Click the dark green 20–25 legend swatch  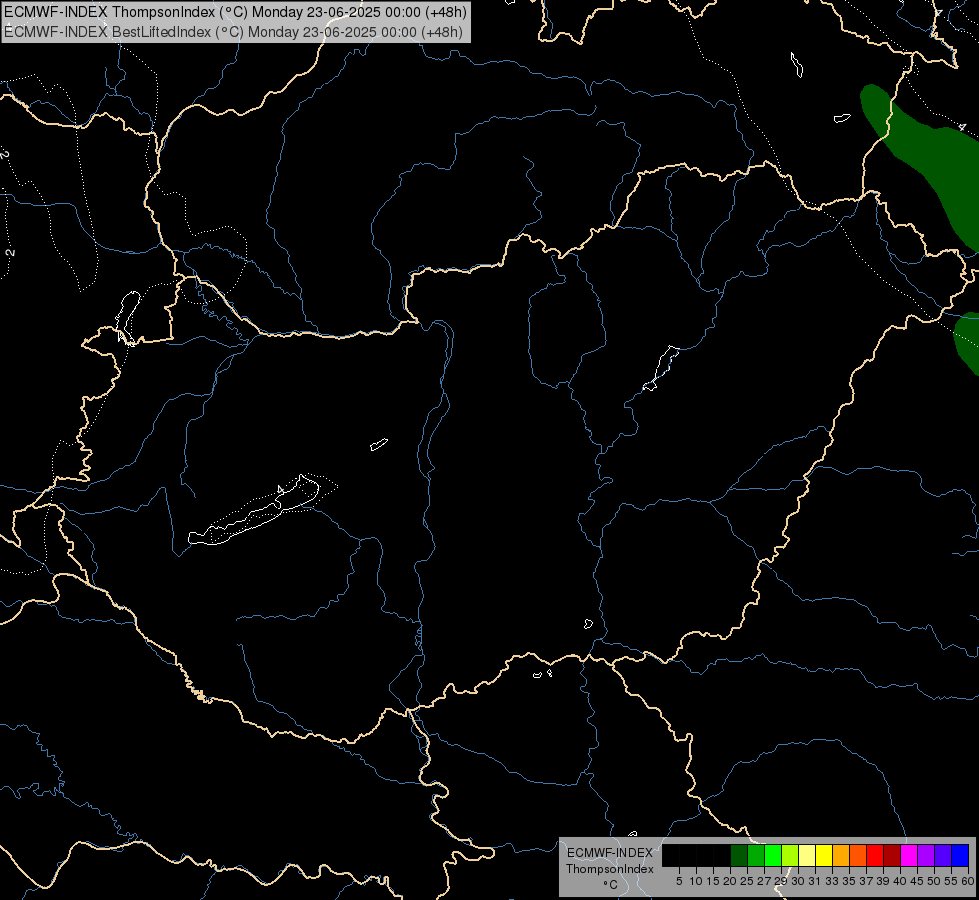(x=739, y=856)
